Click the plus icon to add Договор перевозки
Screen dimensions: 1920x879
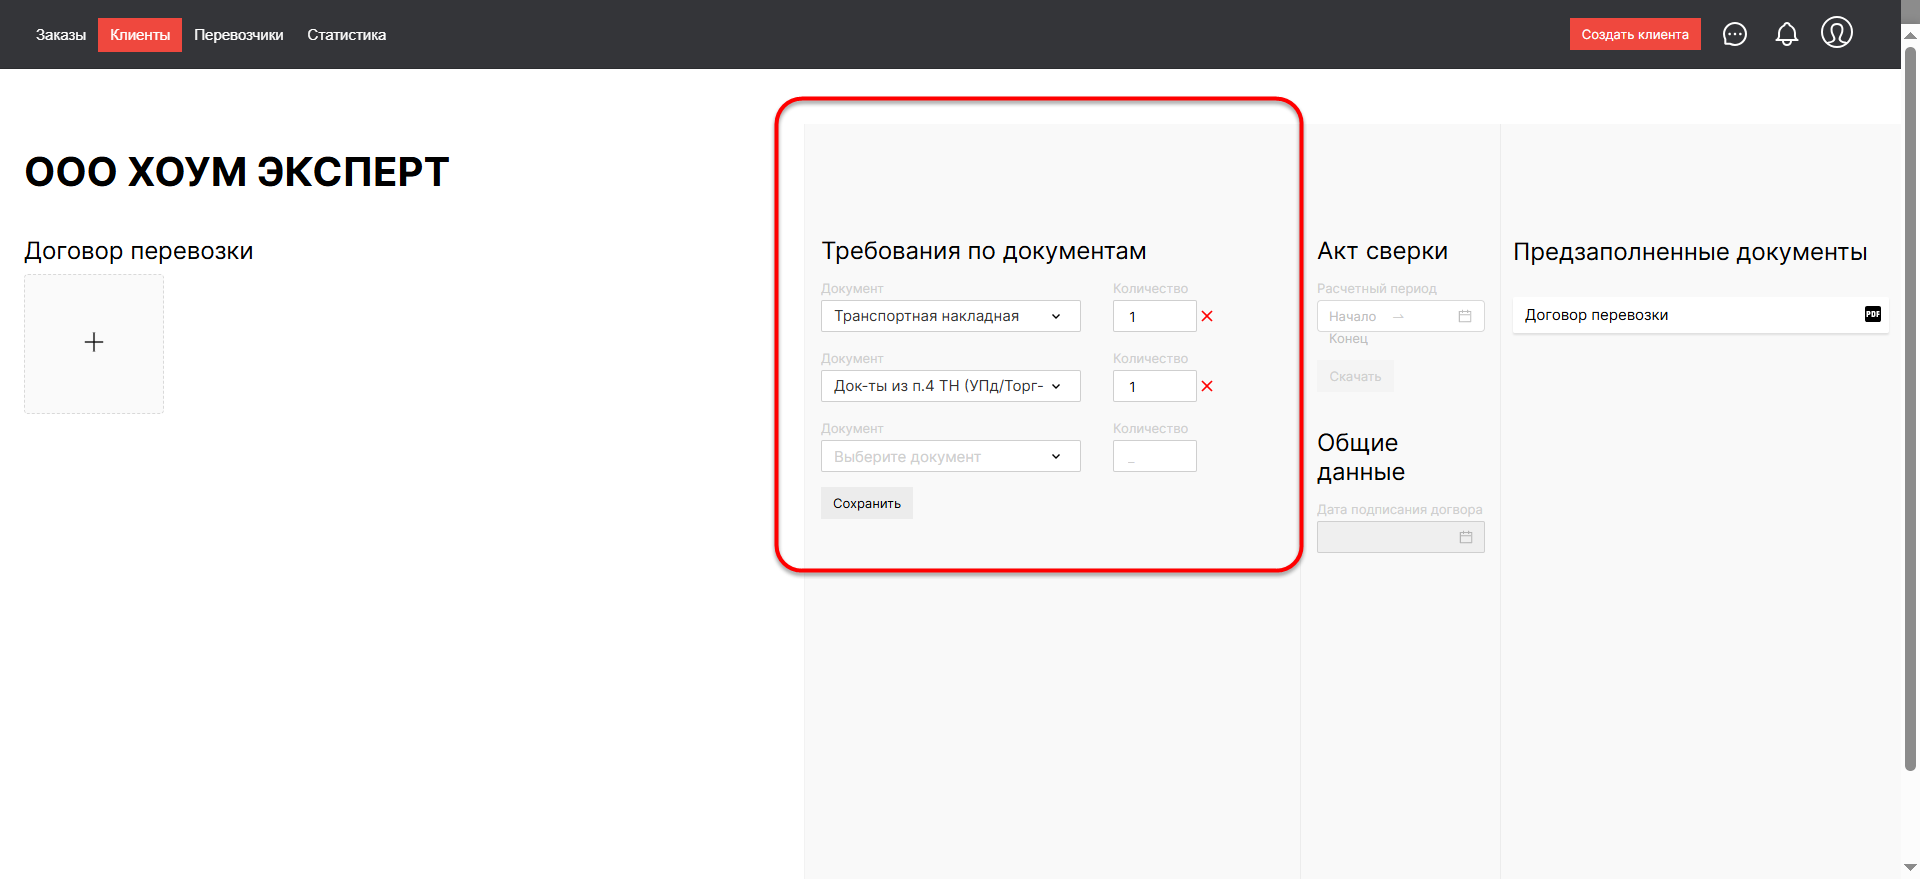tap(94, 343)
